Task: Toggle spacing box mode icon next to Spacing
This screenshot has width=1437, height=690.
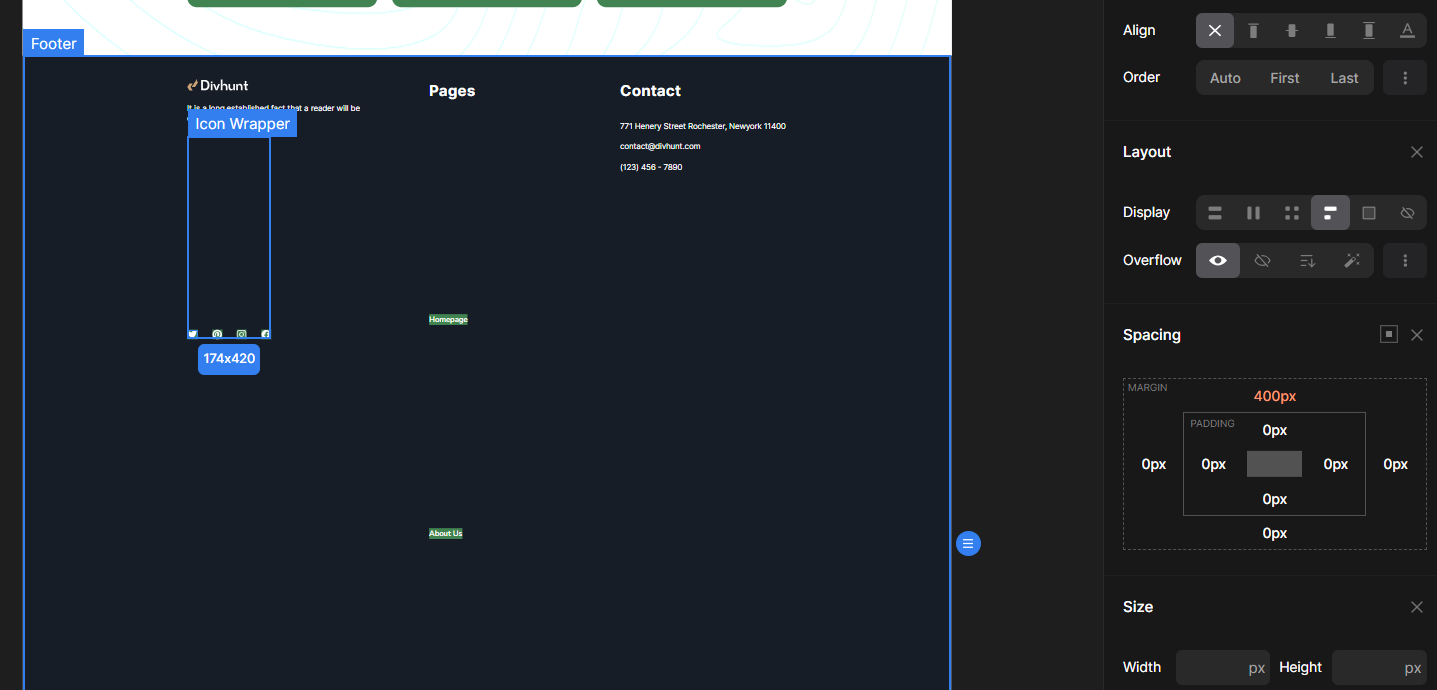Action: click(x=1389, y=335)
